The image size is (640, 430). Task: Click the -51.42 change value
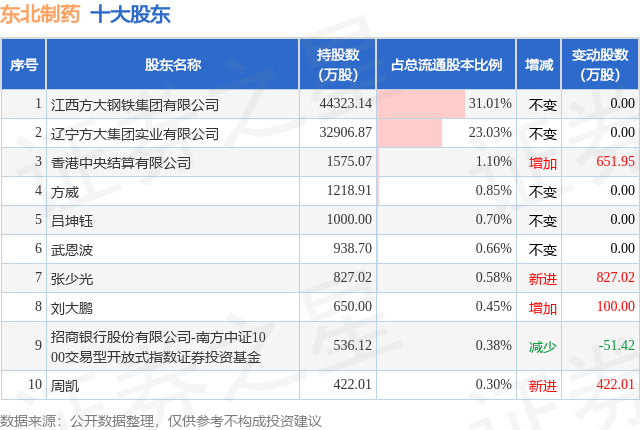(616, 345)
